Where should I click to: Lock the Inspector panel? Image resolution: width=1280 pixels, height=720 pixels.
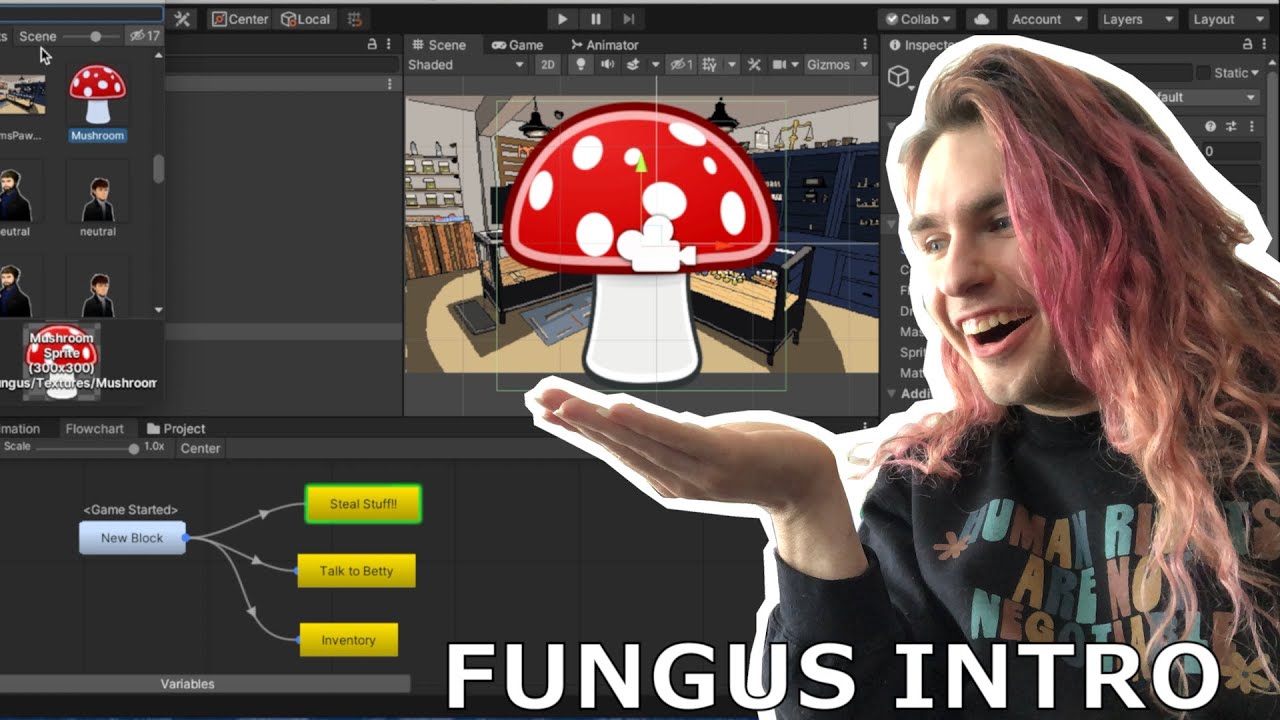pos(1247,44)
